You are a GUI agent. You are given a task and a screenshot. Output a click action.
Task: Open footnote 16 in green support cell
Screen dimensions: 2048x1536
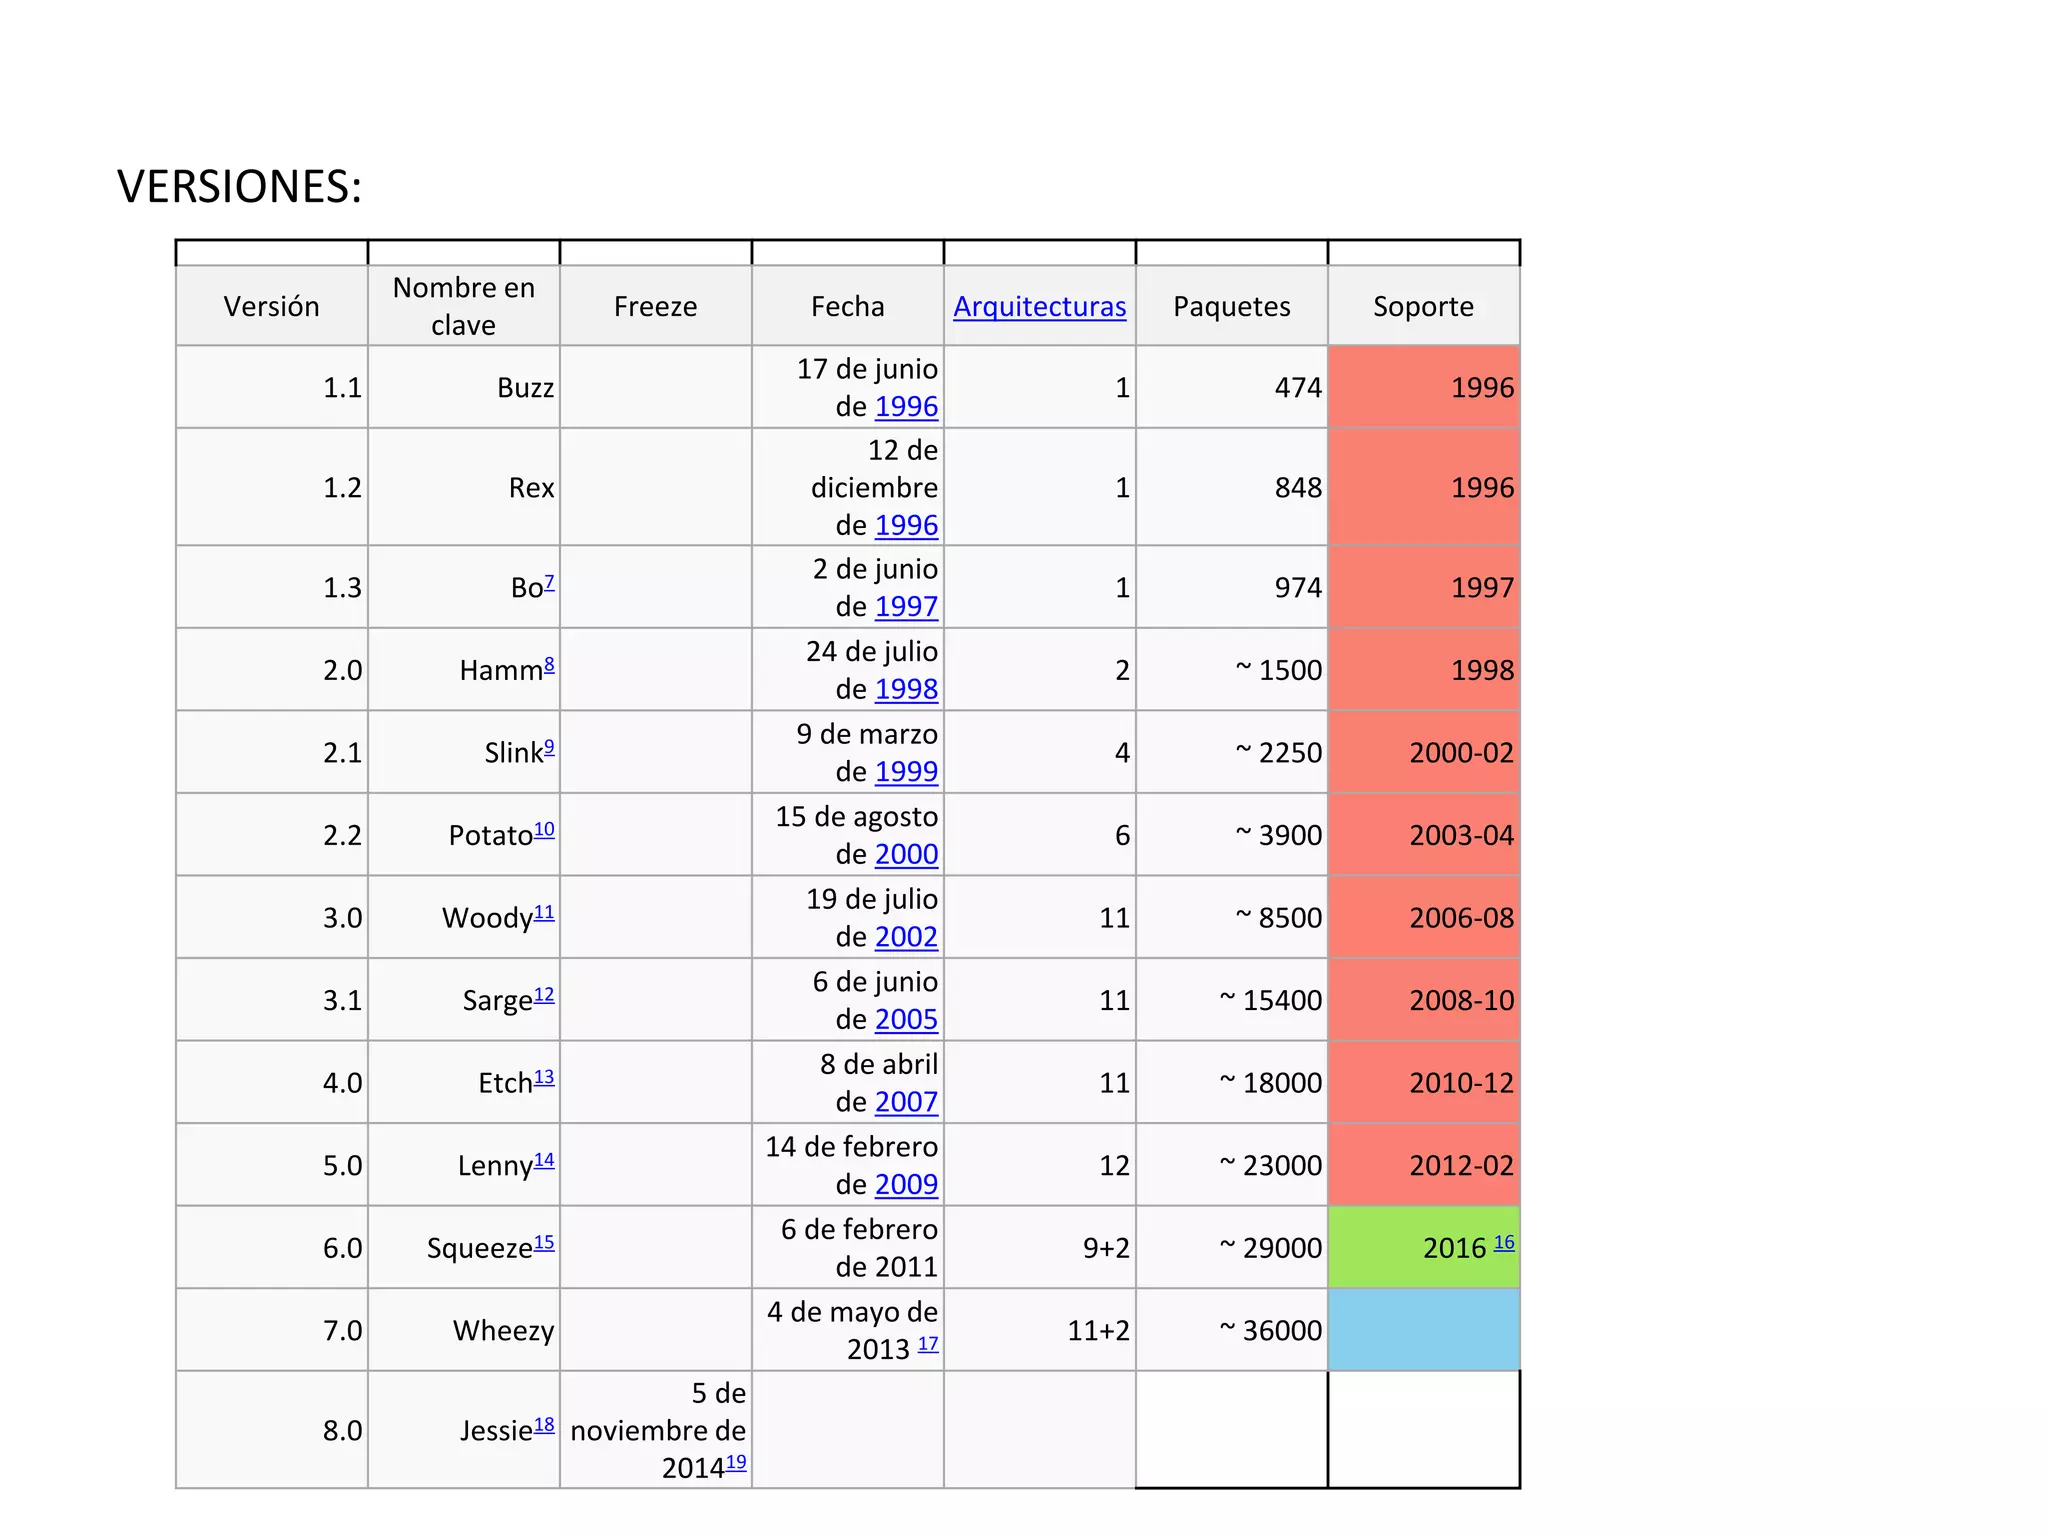(1504, 1242)
